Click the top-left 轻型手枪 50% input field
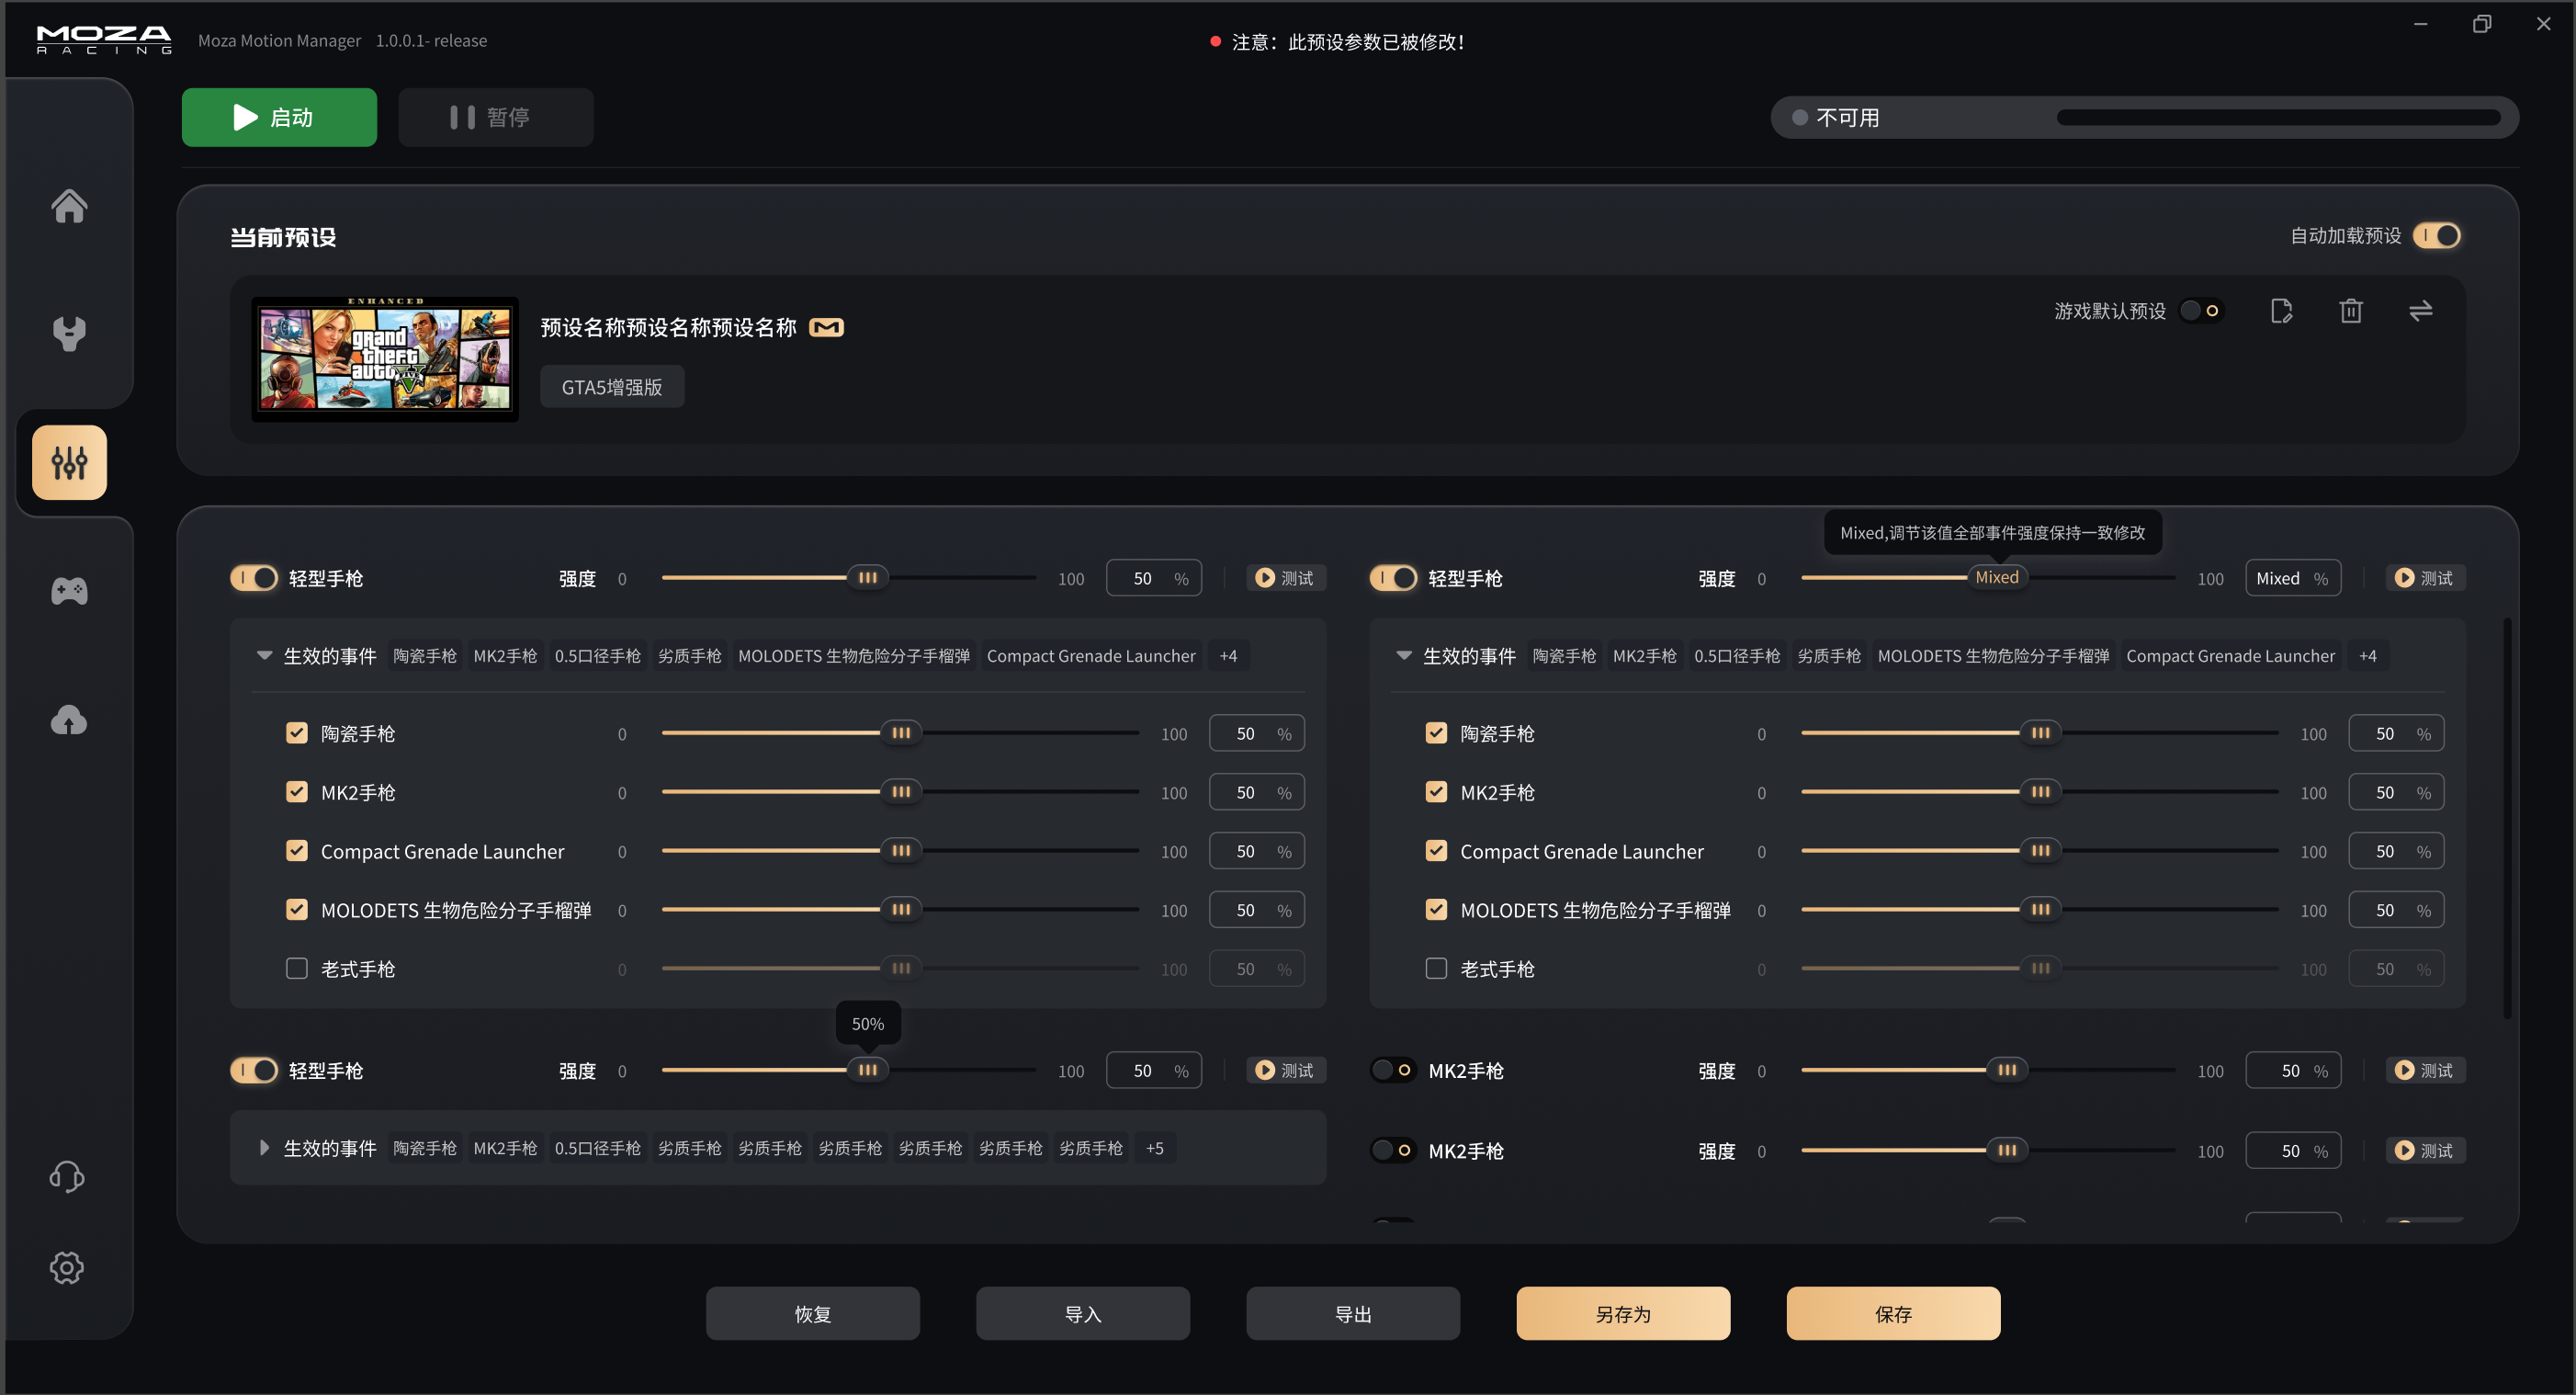2576x1395 pixels. click(x=1154, y=578)
